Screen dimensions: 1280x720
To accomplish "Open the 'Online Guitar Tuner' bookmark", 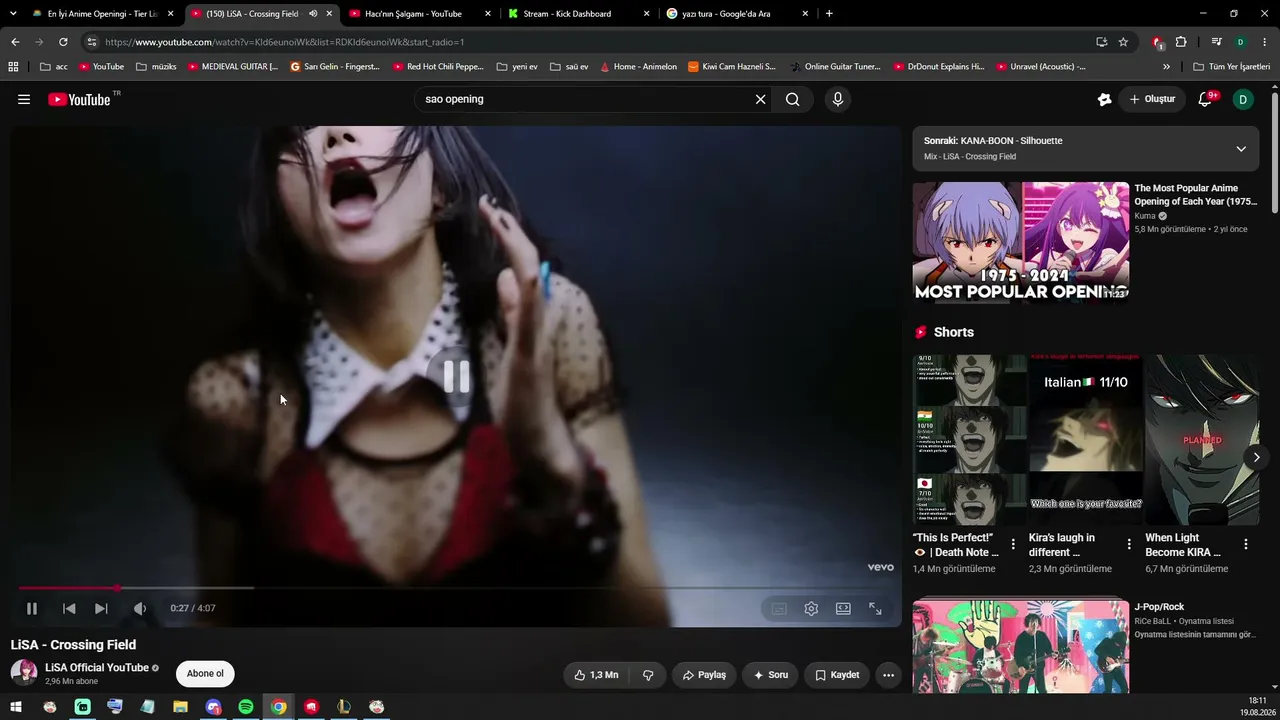I will click(x=835, y=67).
